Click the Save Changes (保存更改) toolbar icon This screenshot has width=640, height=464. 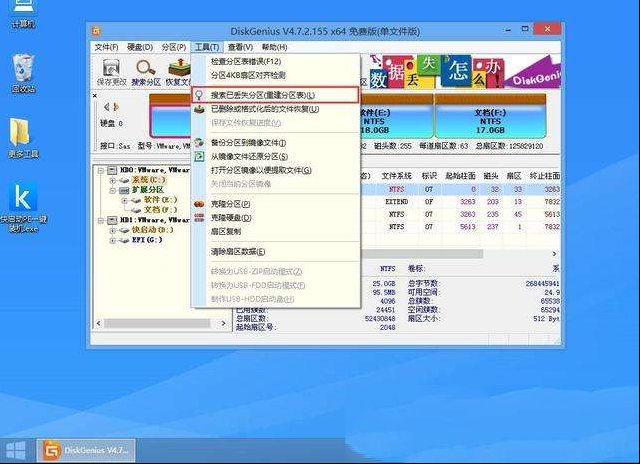click(x=111, y=68)
